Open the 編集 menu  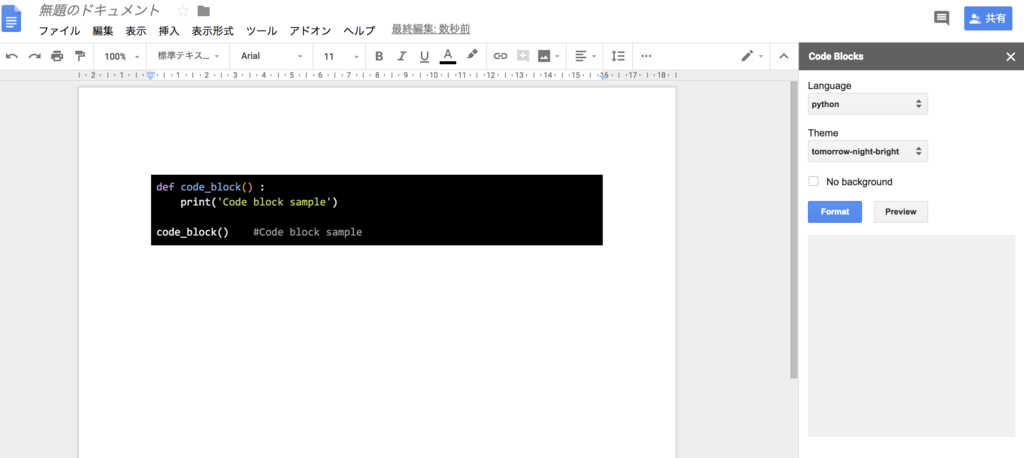(103, 31)
